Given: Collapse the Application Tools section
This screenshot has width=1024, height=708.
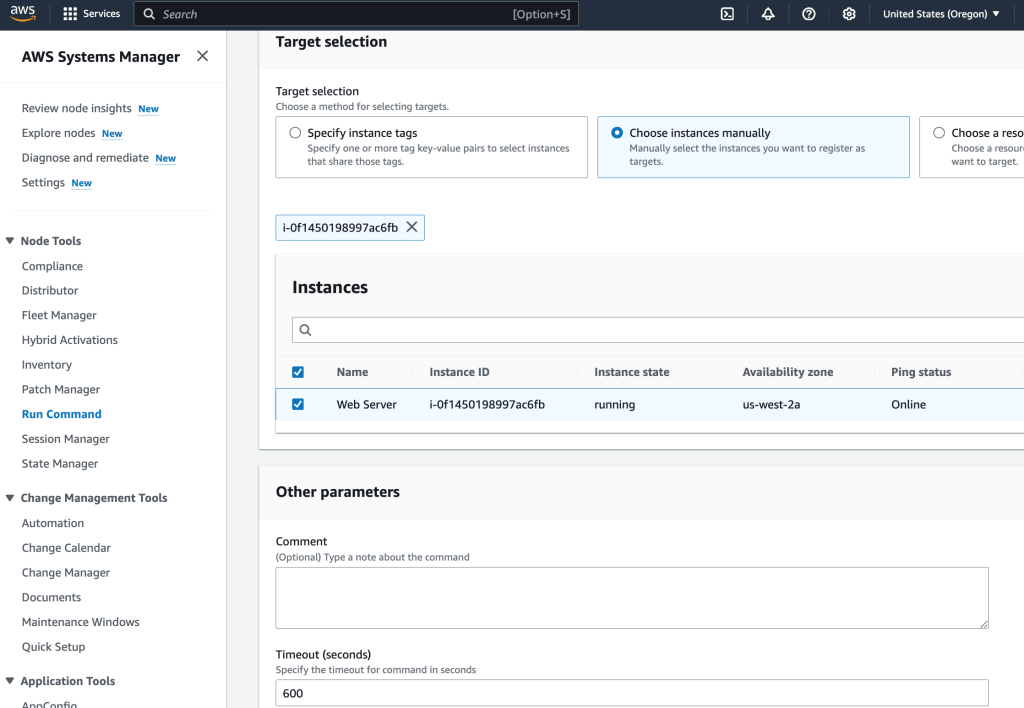Looking at the screenshot, I should tap(10, 681).
